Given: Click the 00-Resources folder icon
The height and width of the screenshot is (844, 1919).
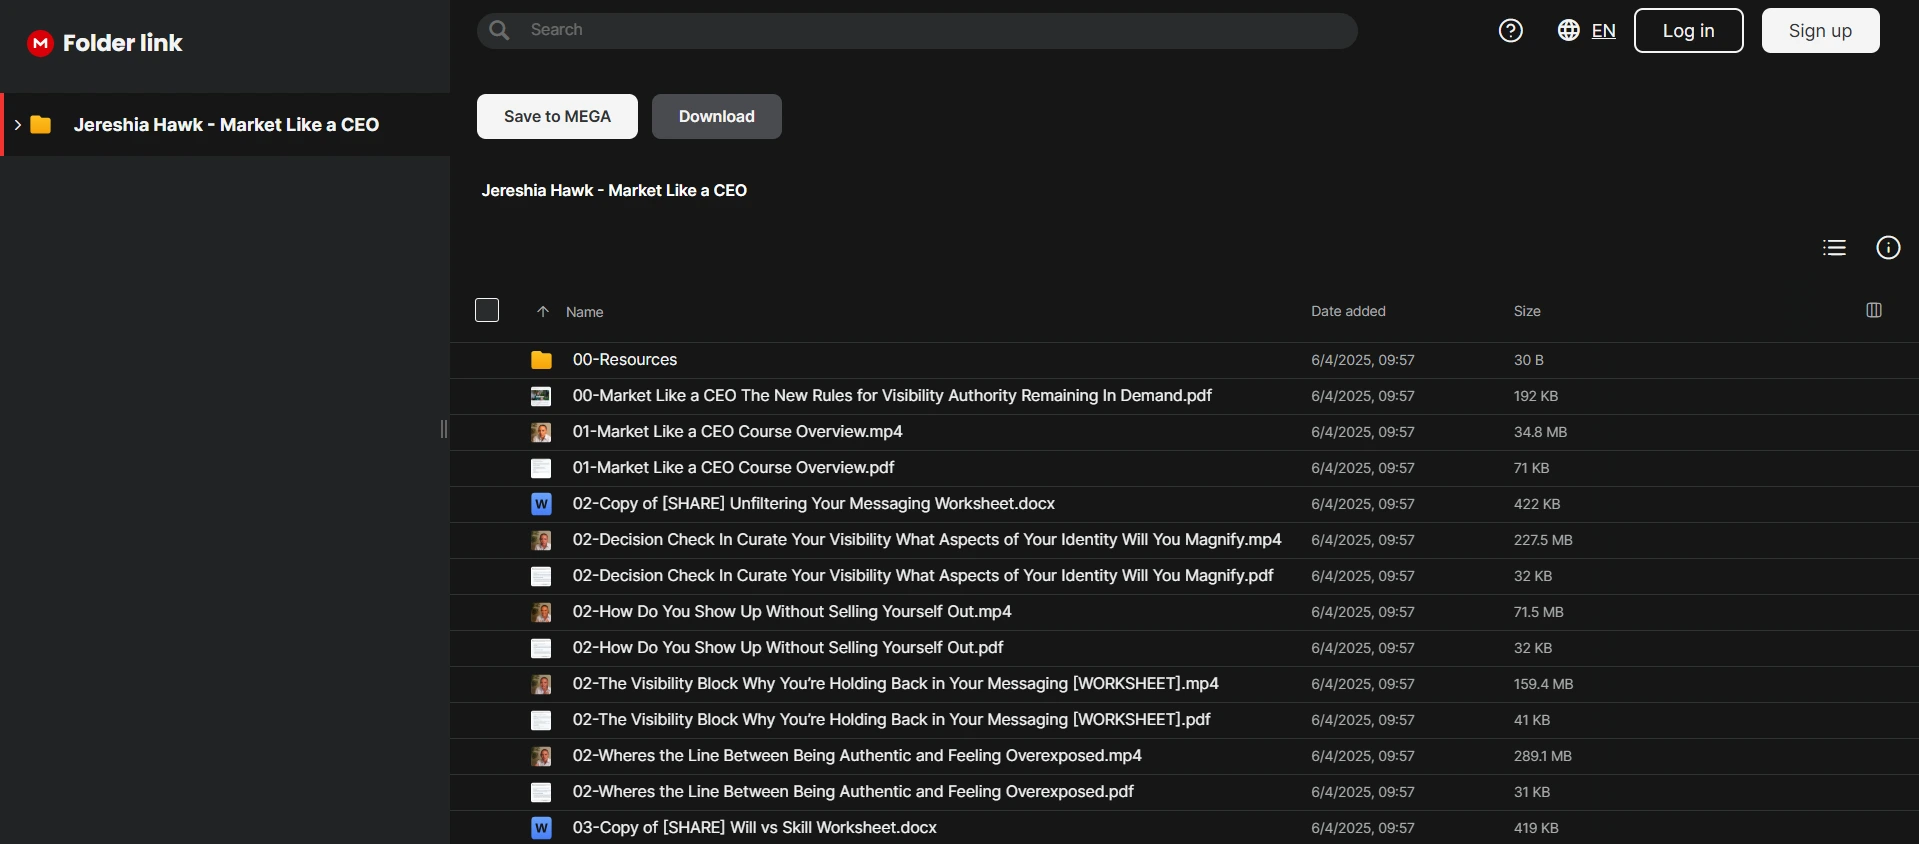Looking at the screenshot, I should 541,360.
